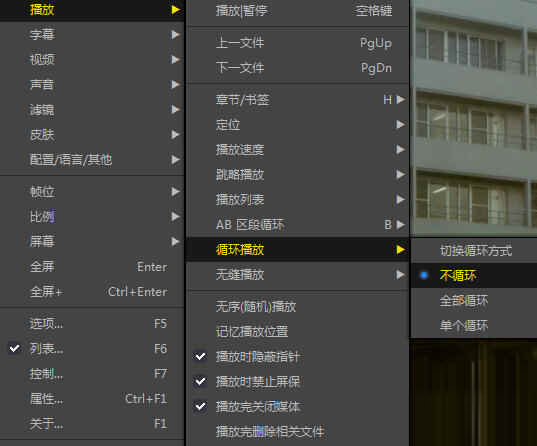Open 关于... F1 dialog

click(x=92, y=424)
